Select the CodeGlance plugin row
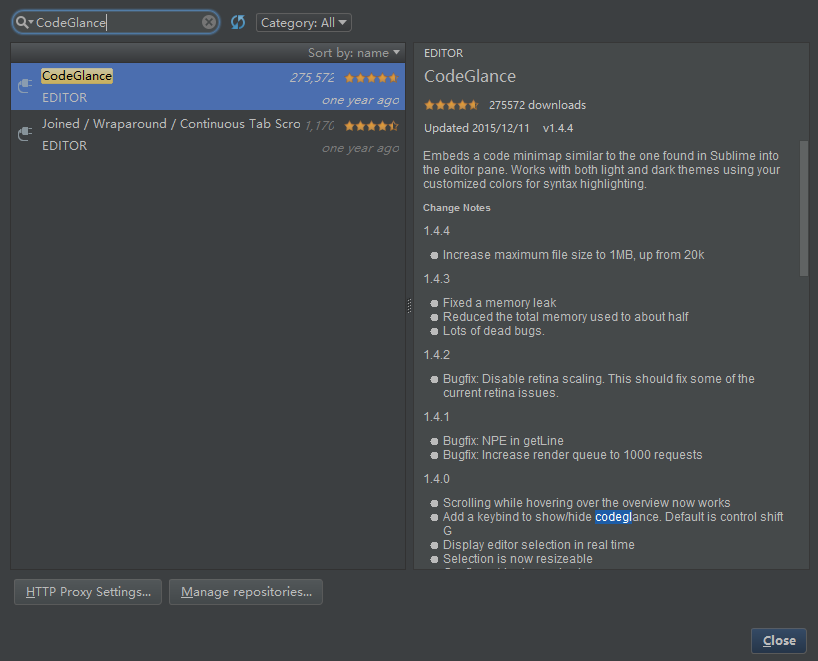Image resolution: width=818 pixels, height=661 pixels. coord(208,87)
